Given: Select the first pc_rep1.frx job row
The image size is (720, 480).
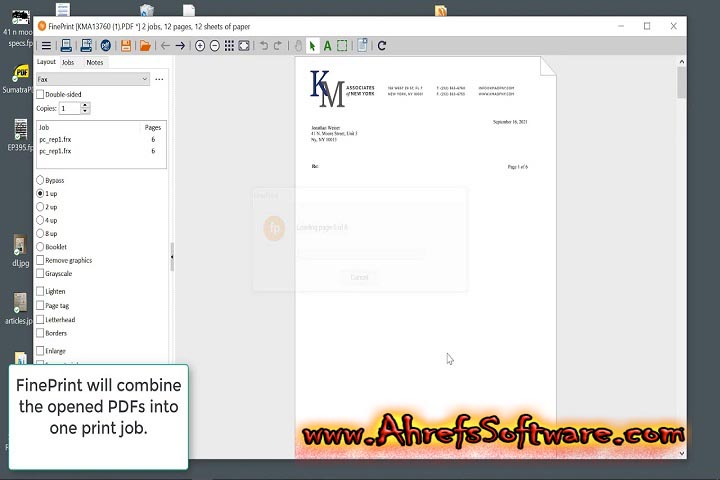Looking at the screenshot, I should click(x=101, y=139).
